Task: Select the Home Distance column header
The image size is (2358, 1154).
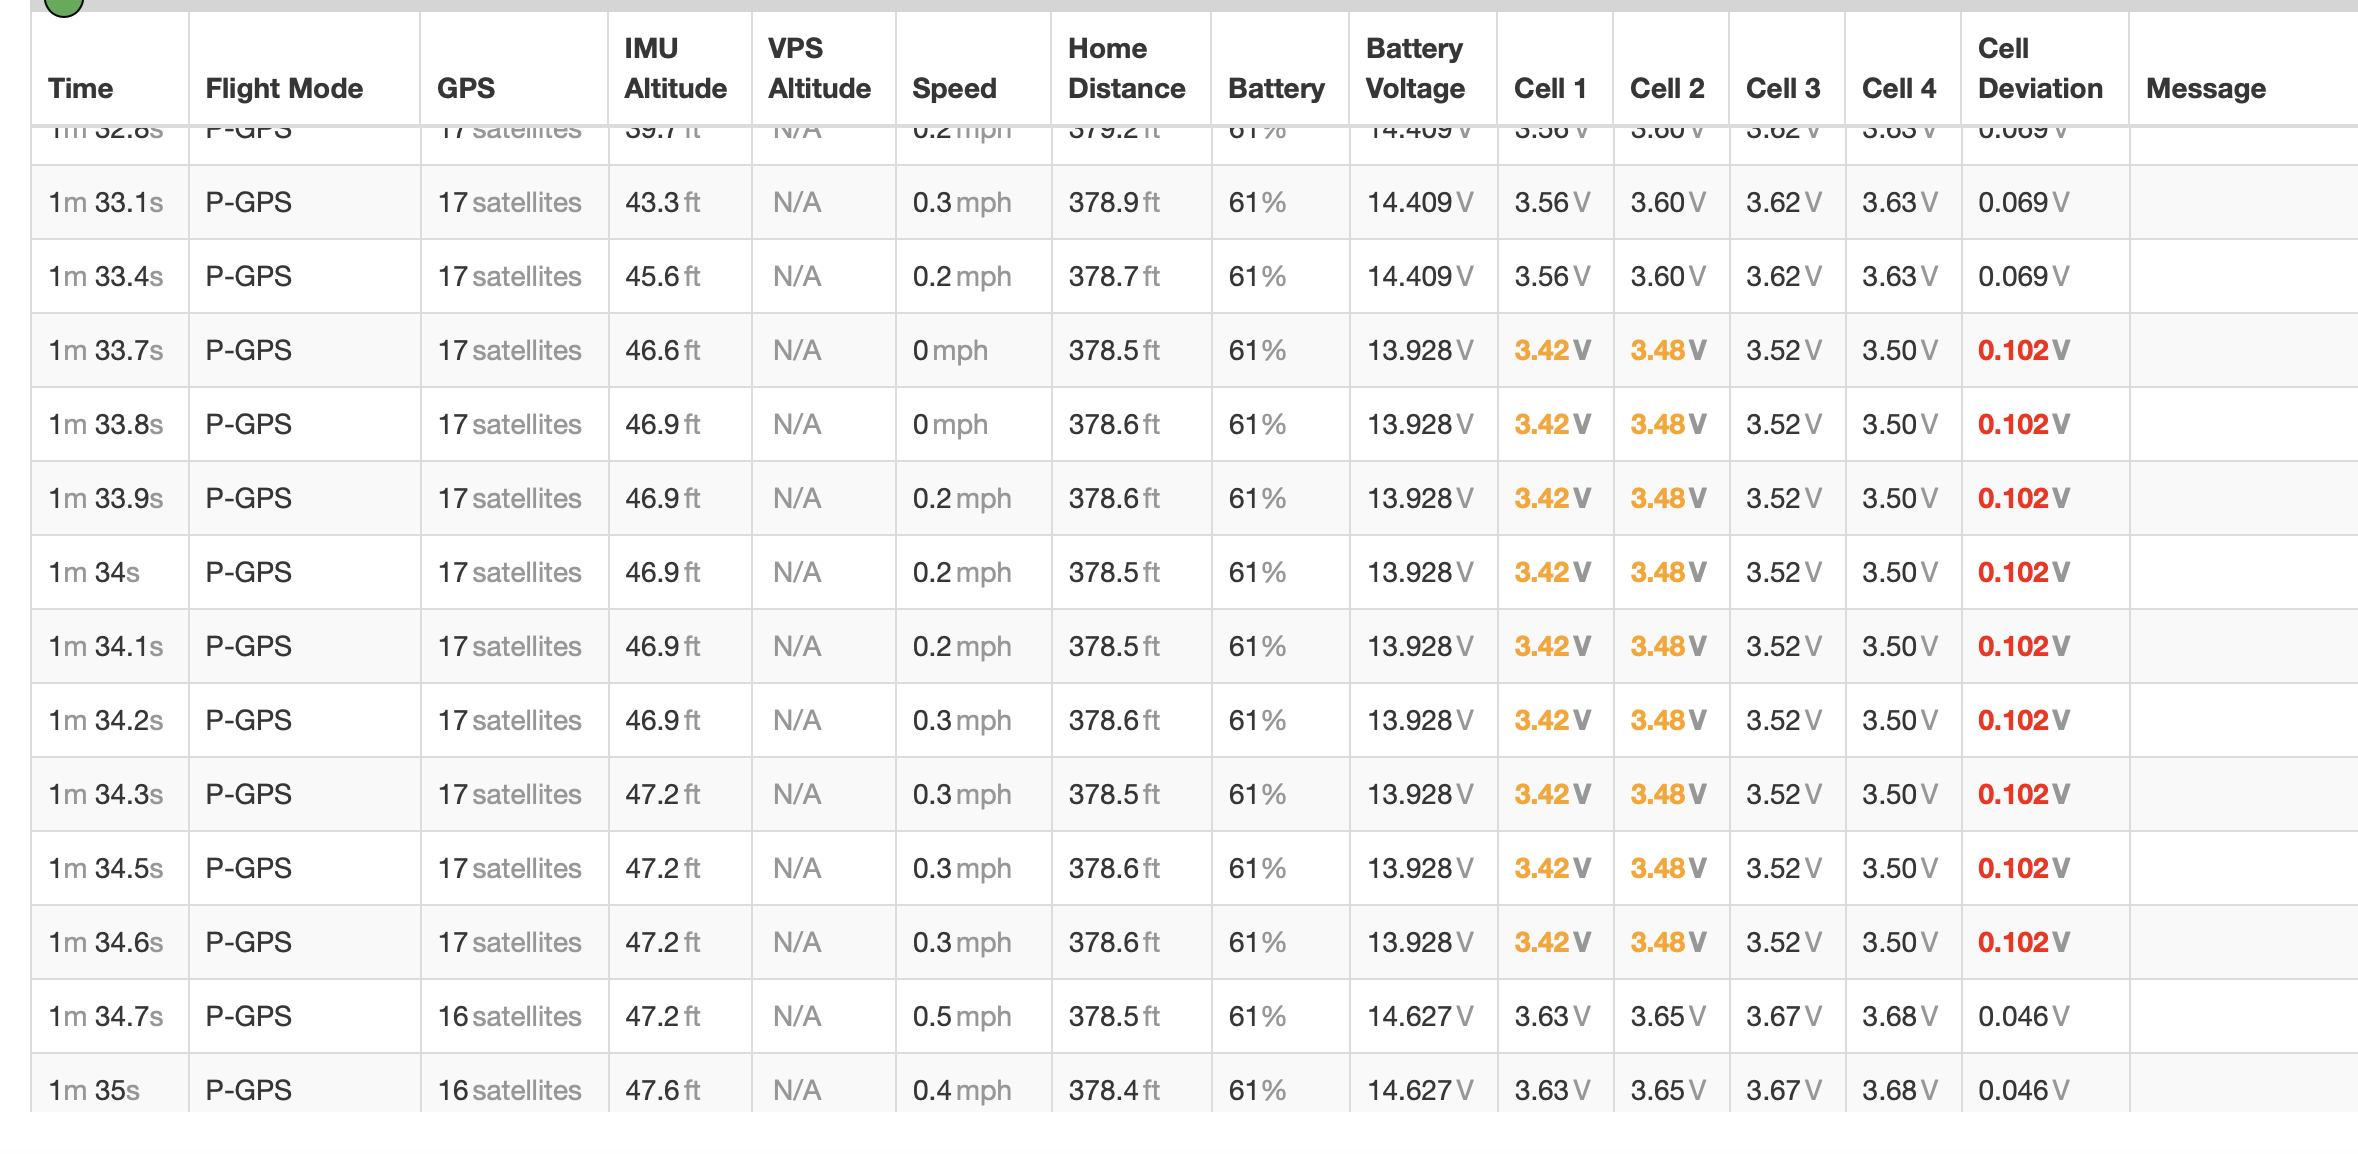Action: pyautogui.click(x=1127, y=68)
